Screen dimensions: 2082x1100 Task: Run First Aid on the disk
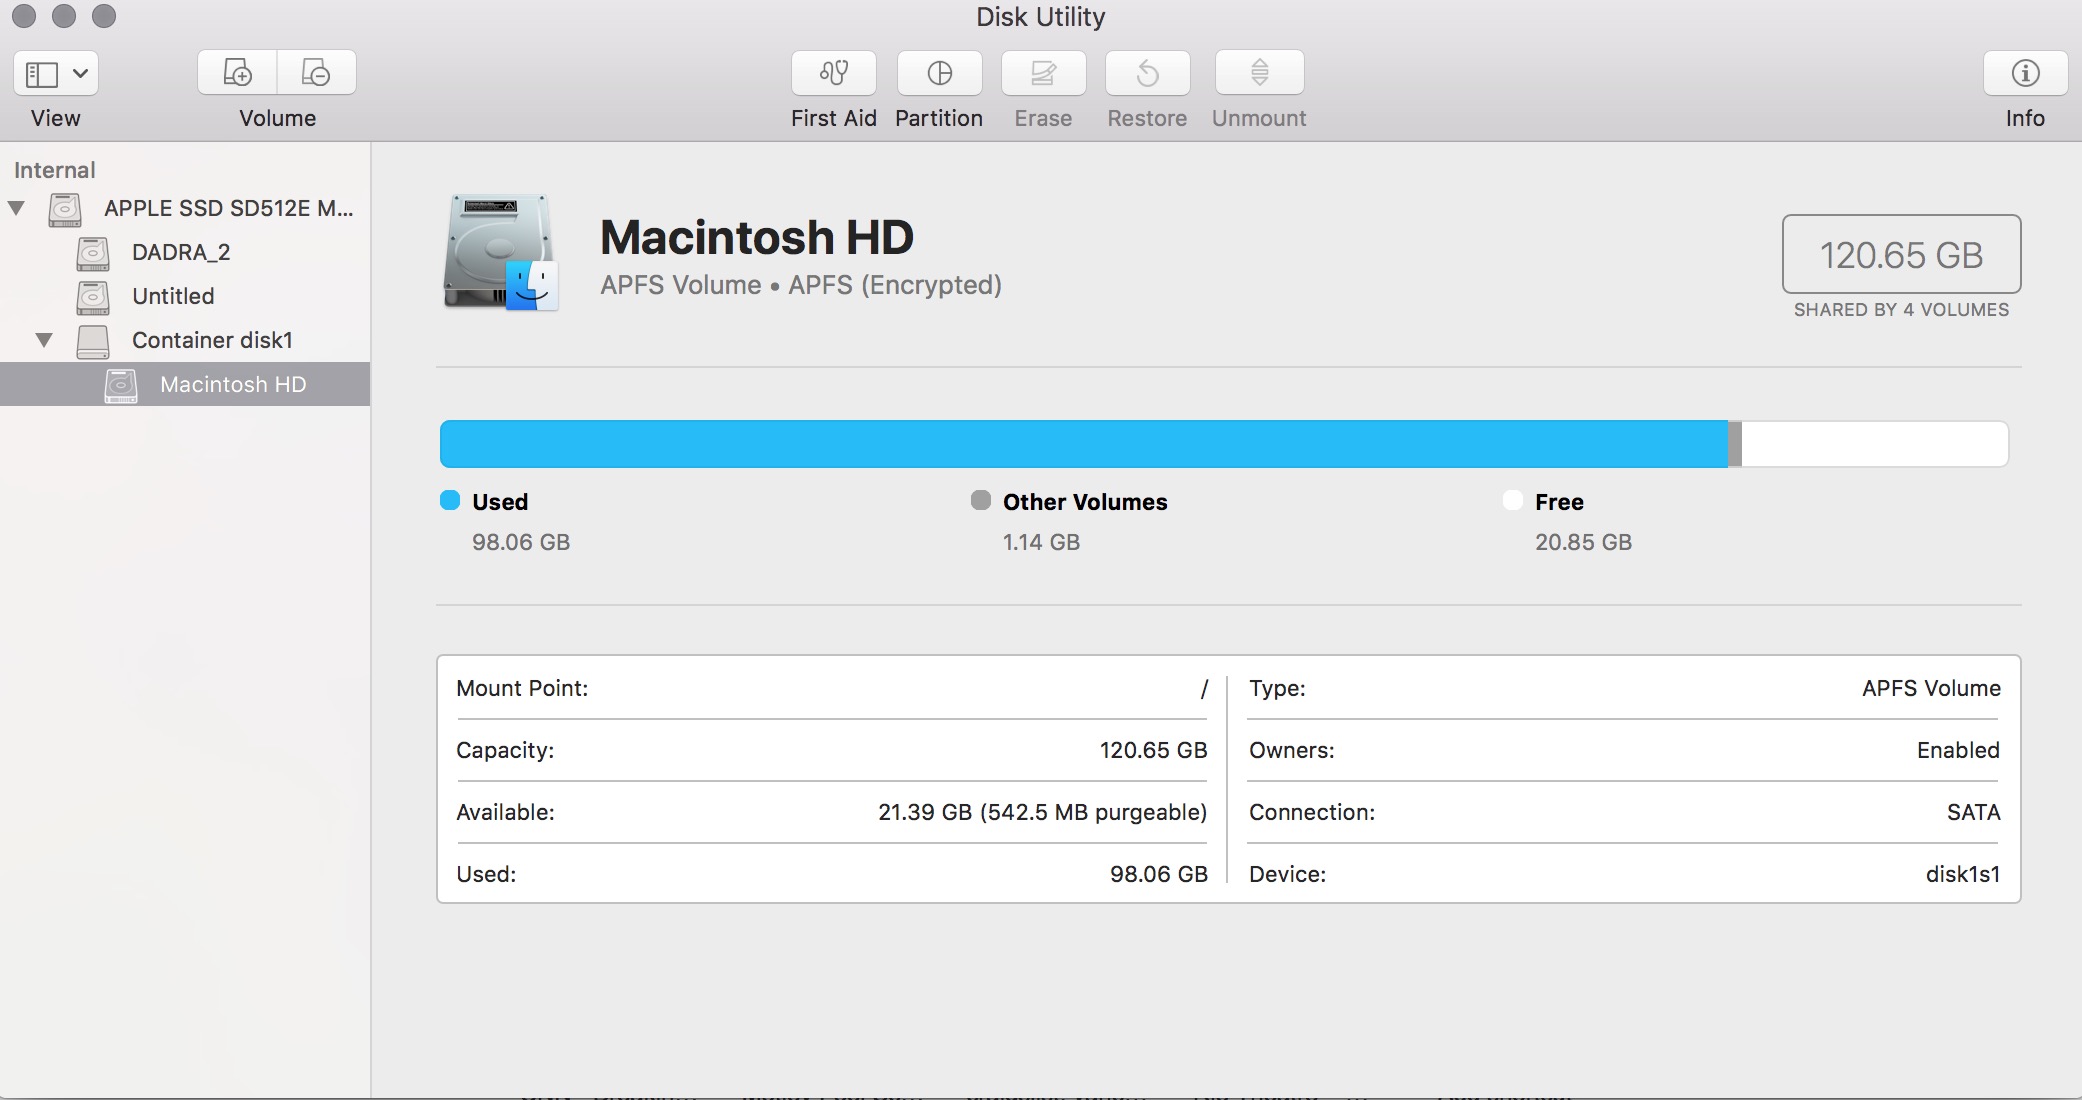tap(833, 73)
